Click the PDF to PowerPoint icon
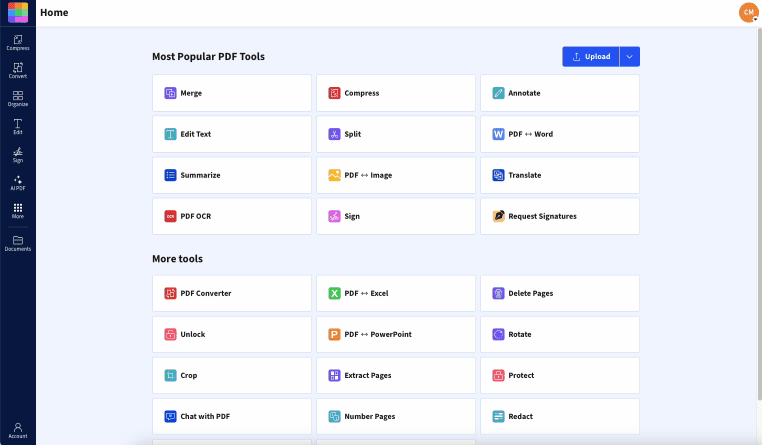The height and width of the screenshot is (445, 762). pos(334,334)
